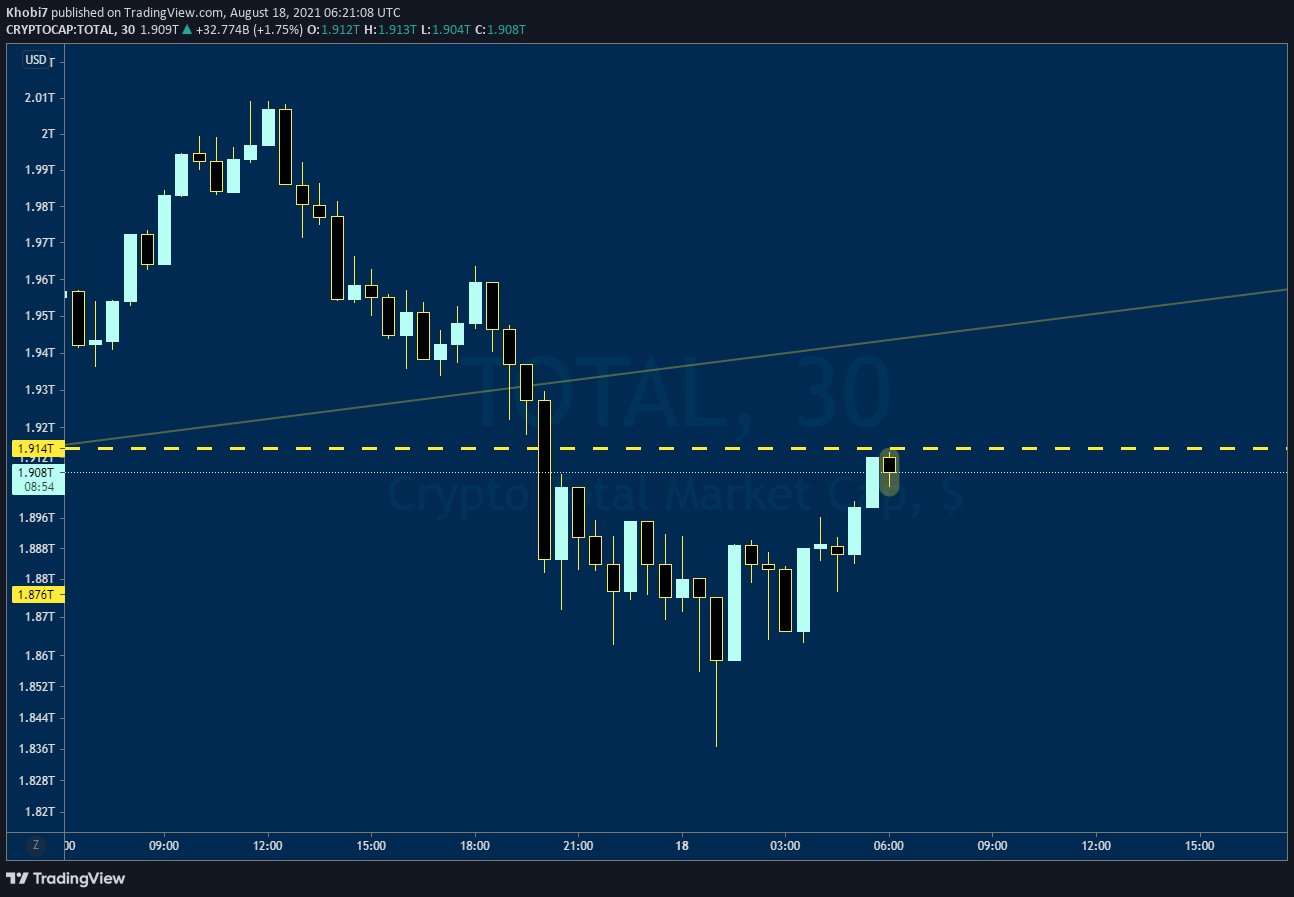The height and width of the screenshot is (897, 1294).
Task: Click the low value 1.904T
Action: [450, 30]
